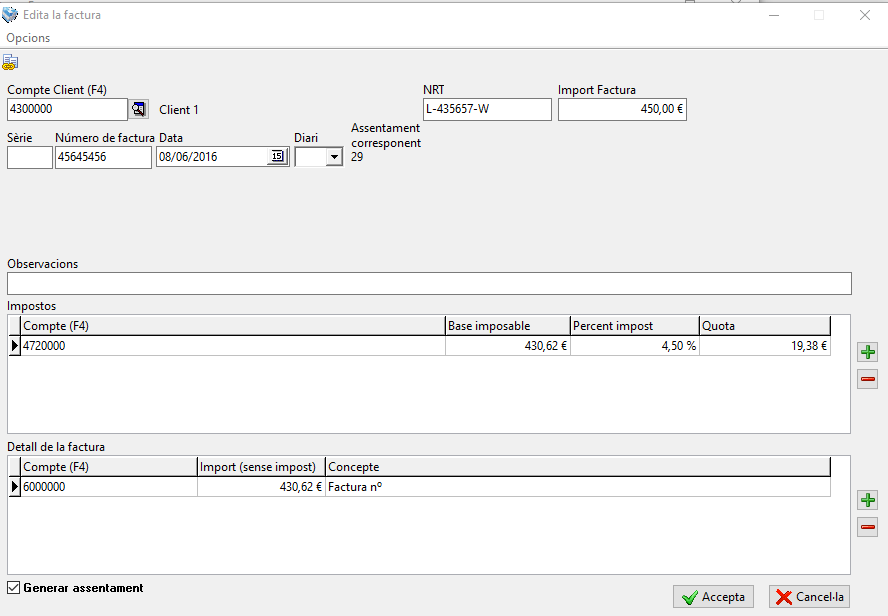Click into the Sèrie input field

(30, 157)
